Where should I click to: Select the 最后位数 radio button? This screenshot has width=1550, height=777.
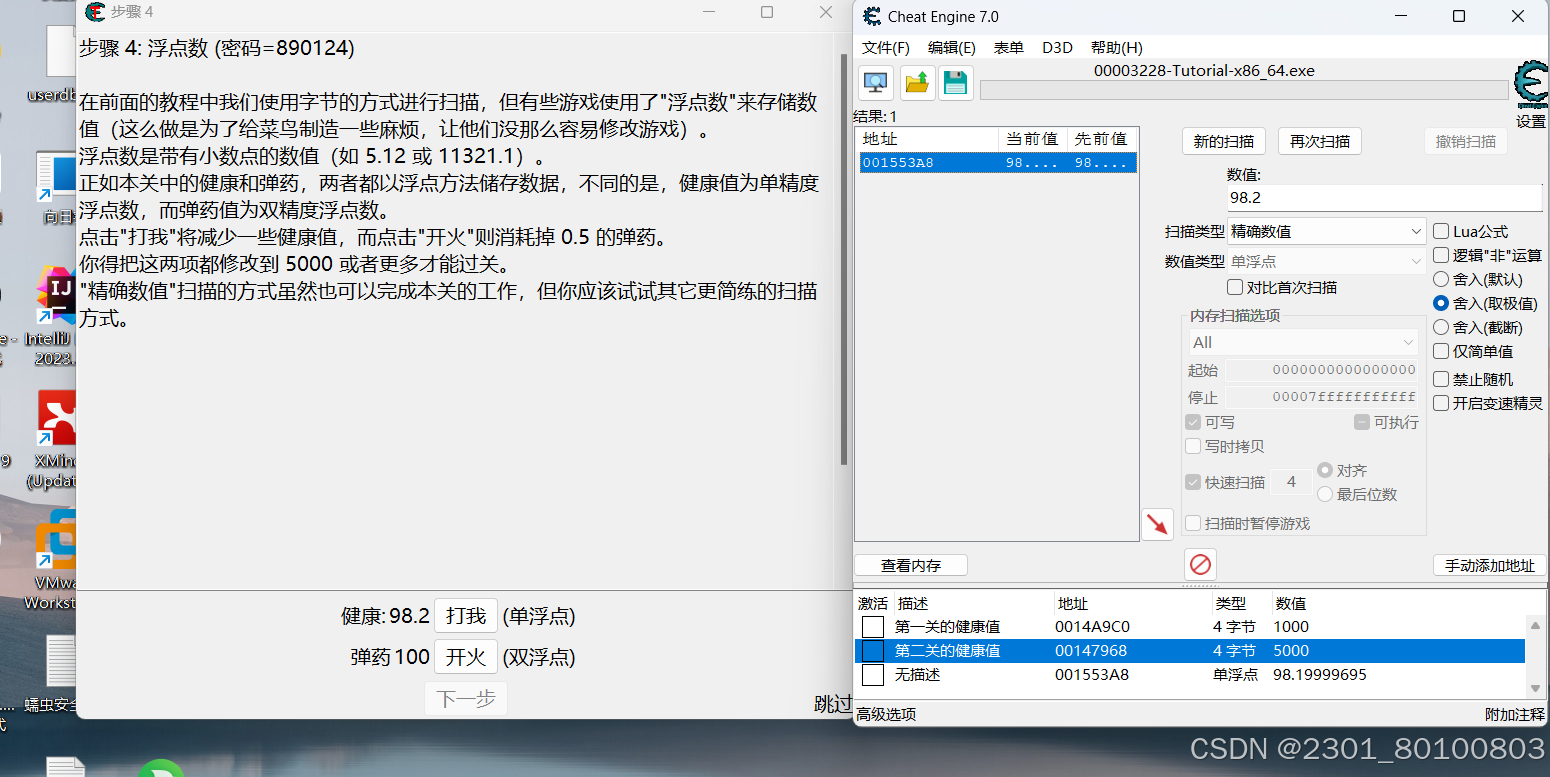pos(1325,494)
